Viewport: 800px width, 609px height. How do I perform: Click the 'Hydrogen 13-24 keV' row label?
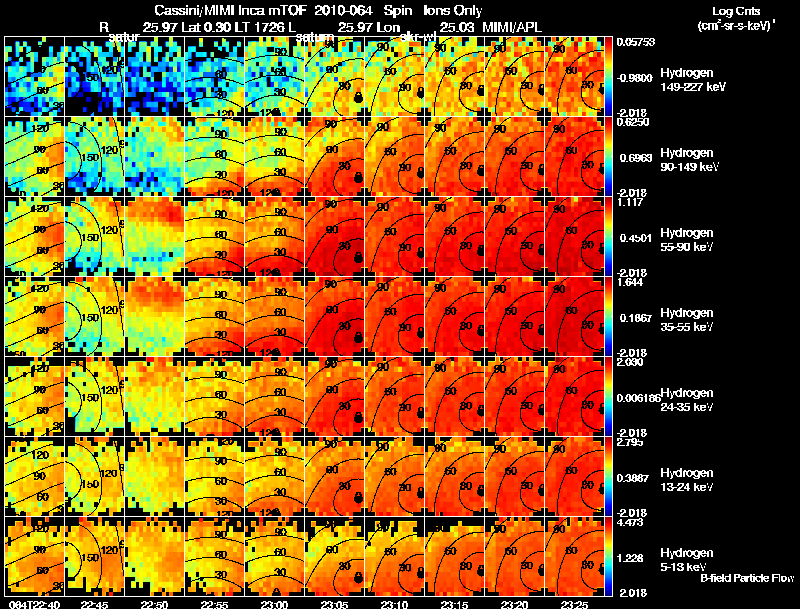pyautogui.click(x=687, y=480)
